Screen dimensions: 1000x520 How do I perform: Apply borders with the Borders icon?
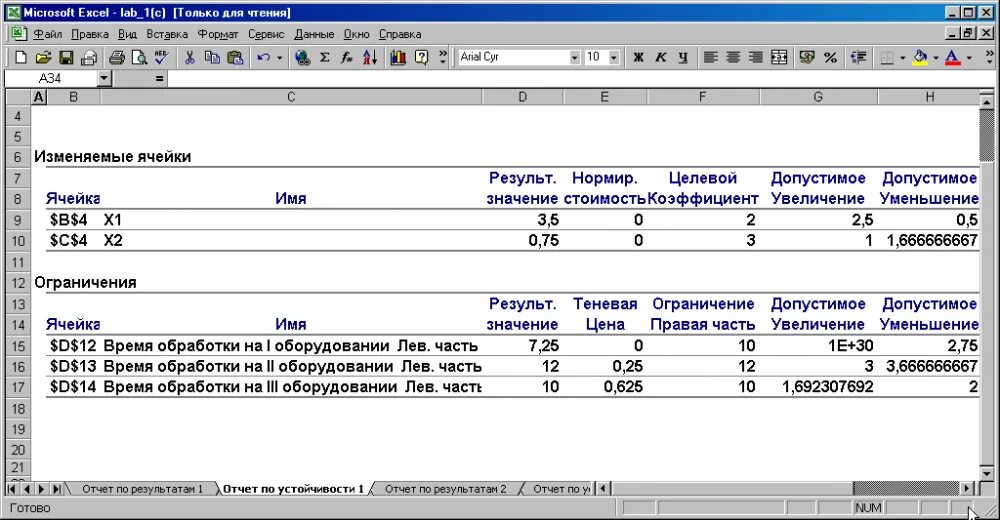pos(886,57)
